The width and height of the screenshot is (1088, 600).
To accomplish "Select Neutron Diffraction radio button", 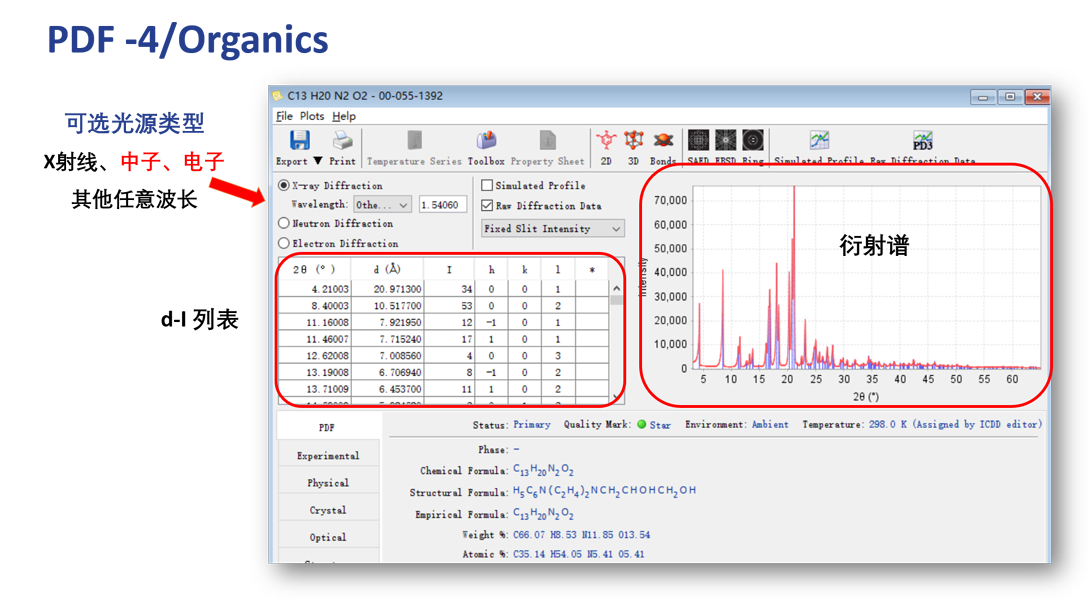I will [x=284, y=223].
